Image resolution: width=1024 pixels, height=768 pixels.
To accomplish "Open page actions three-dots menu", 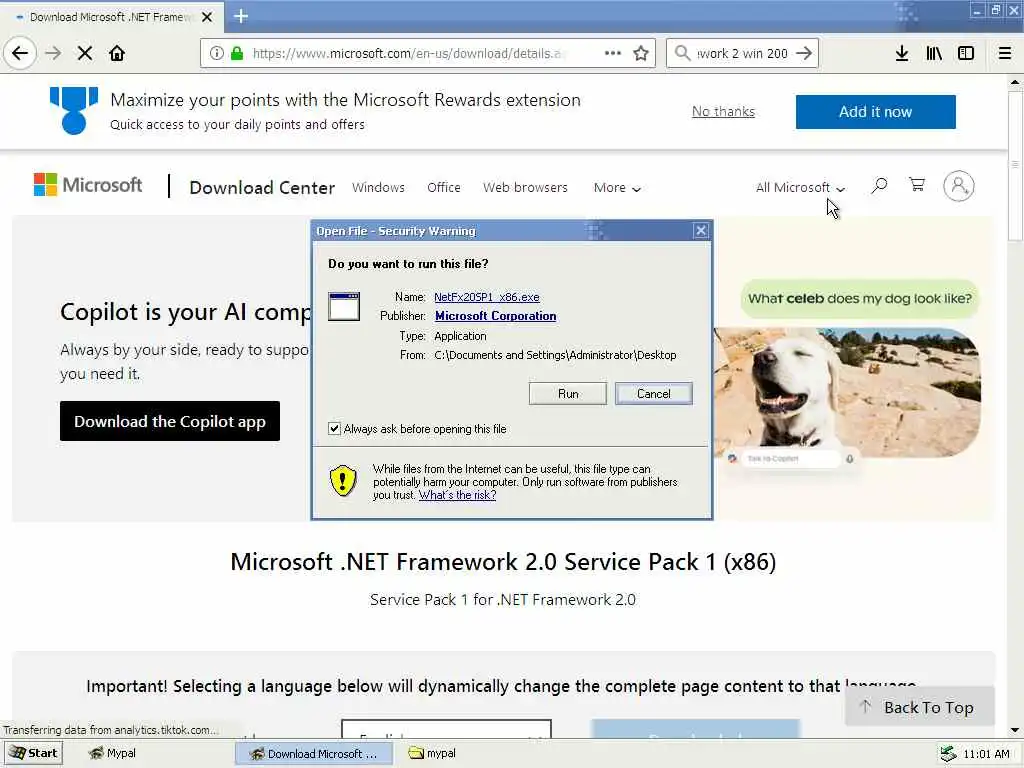I will pyautogui.click(x=613, y=53).
